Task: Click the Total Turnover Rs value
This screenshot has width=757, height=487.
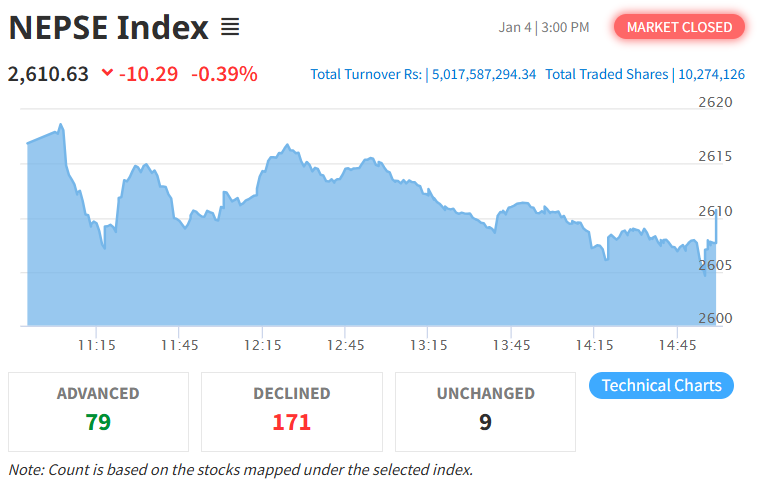Action: pyautogui.click(x=484, y=74)
